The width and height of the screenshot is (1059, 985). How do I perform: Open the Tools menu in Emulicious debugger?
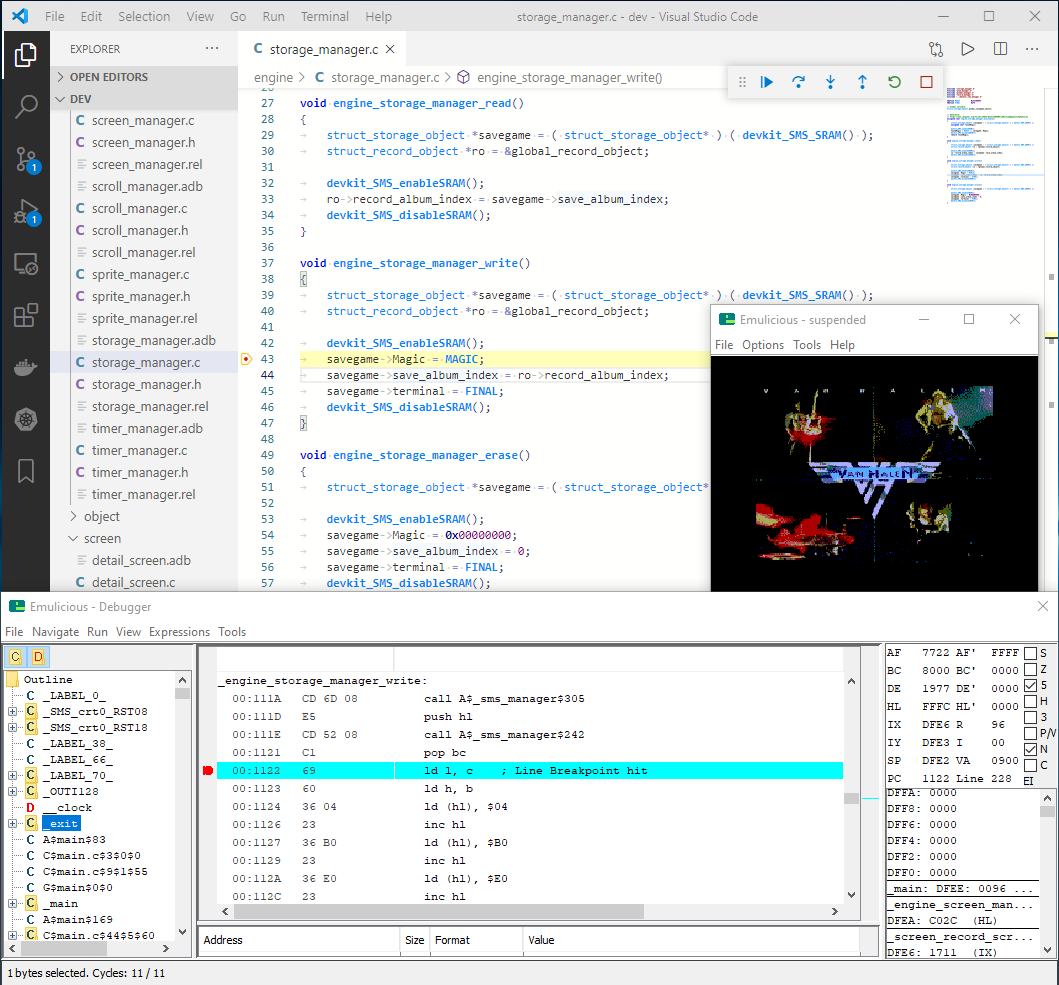pos(232,631)
